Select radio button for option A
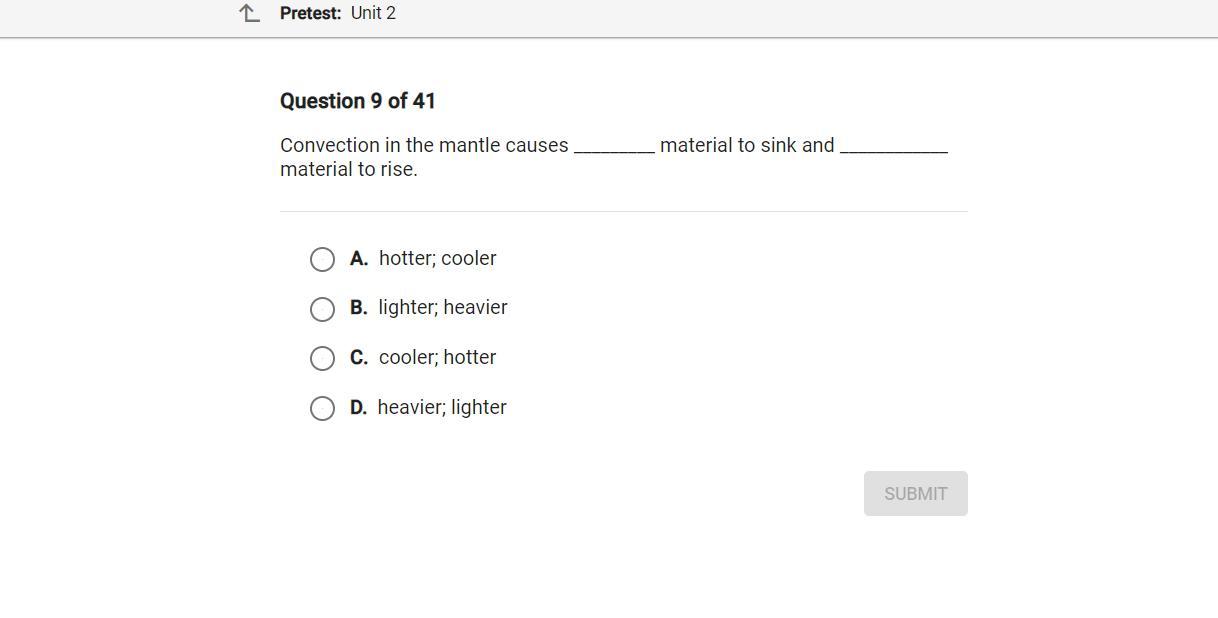The height and width of the screenshot is (618, 1218). tap(322, 260)
